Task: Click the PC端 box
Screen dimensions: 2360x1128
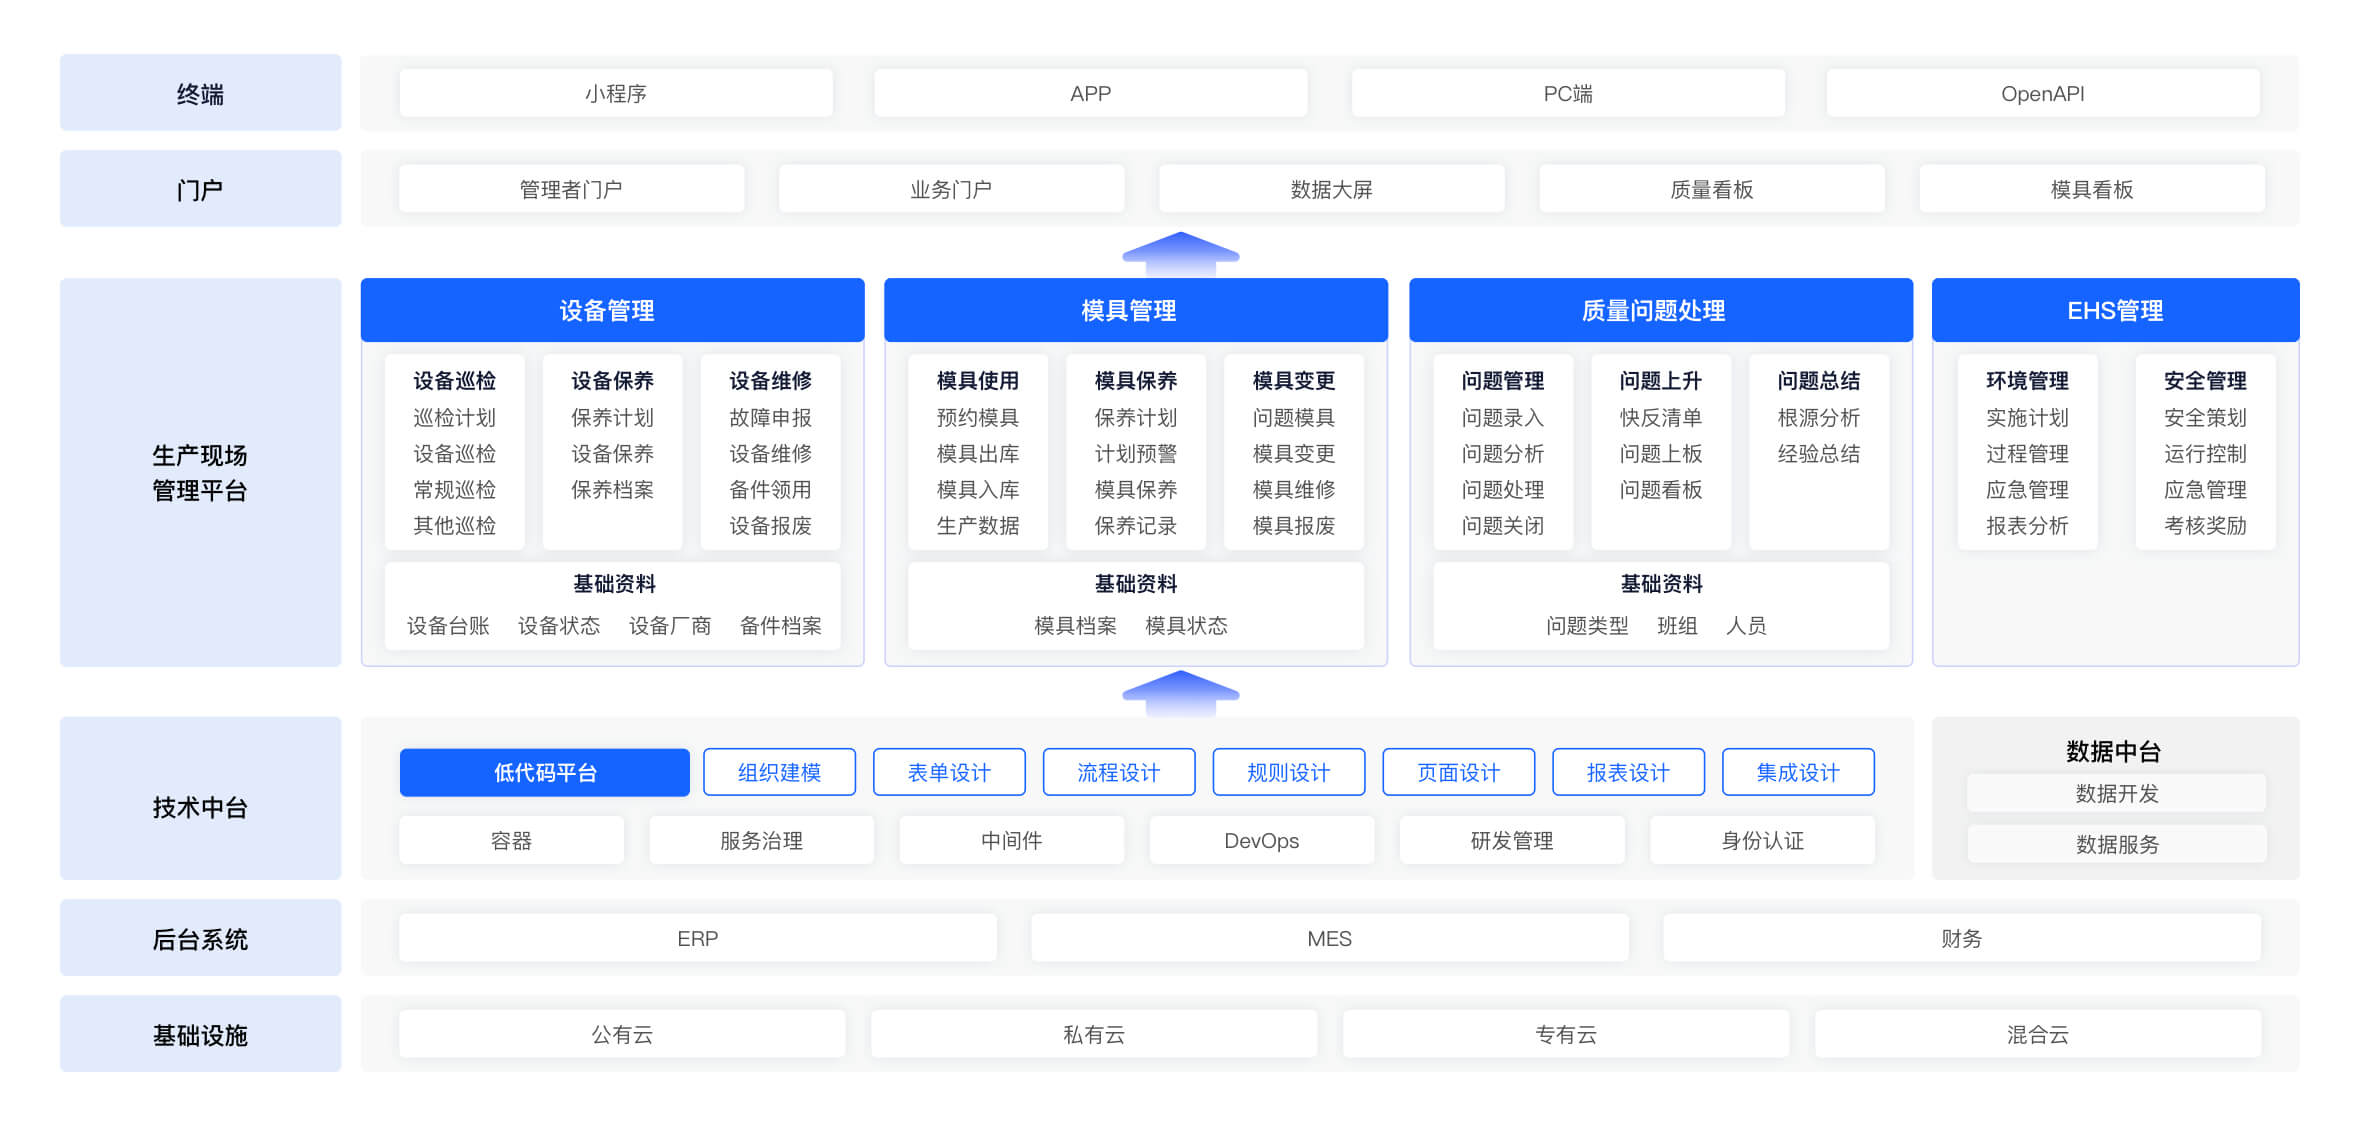Action: click(x=1568, y=93)
